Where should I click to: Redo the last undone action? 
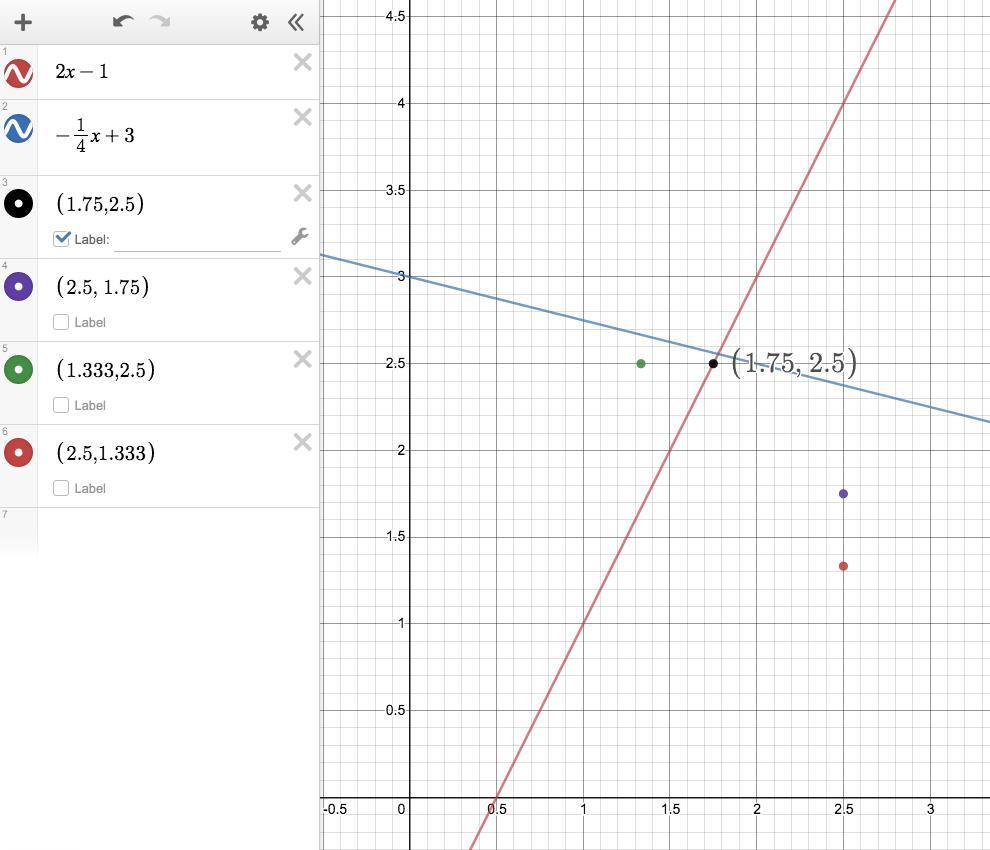pos(160,21)
